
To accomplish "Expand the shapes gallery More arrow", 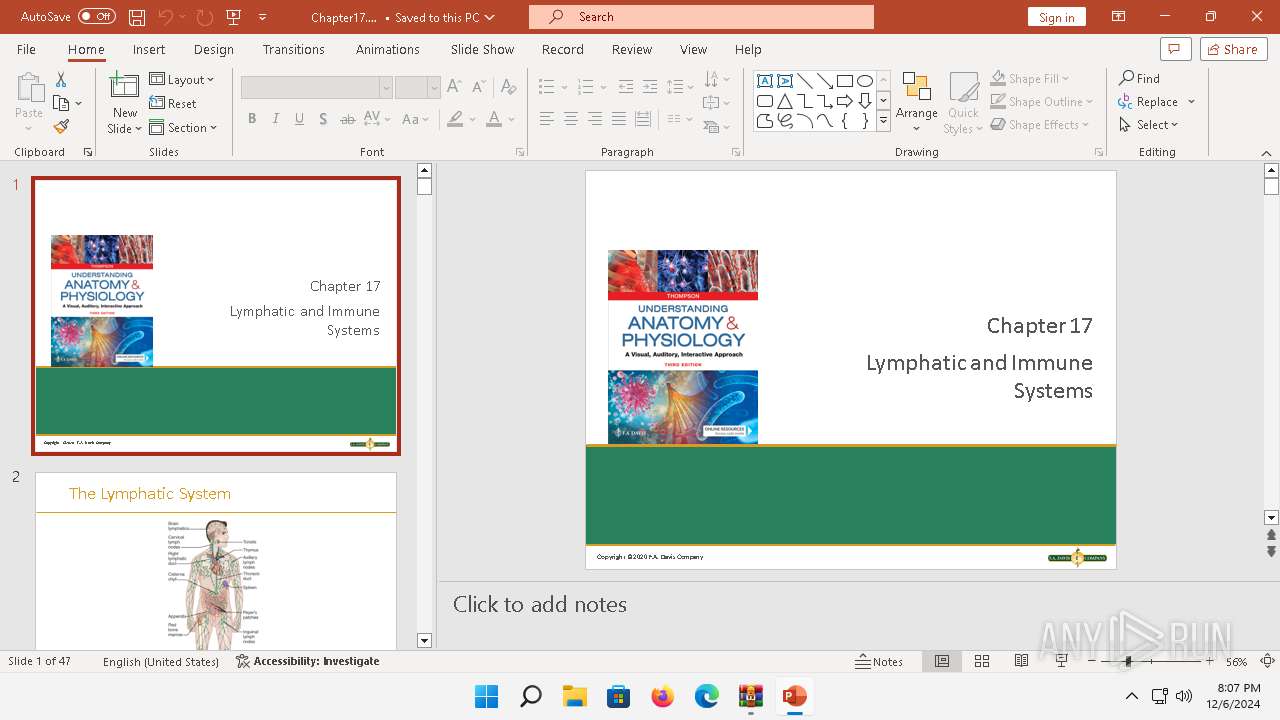I will (883, 121).
